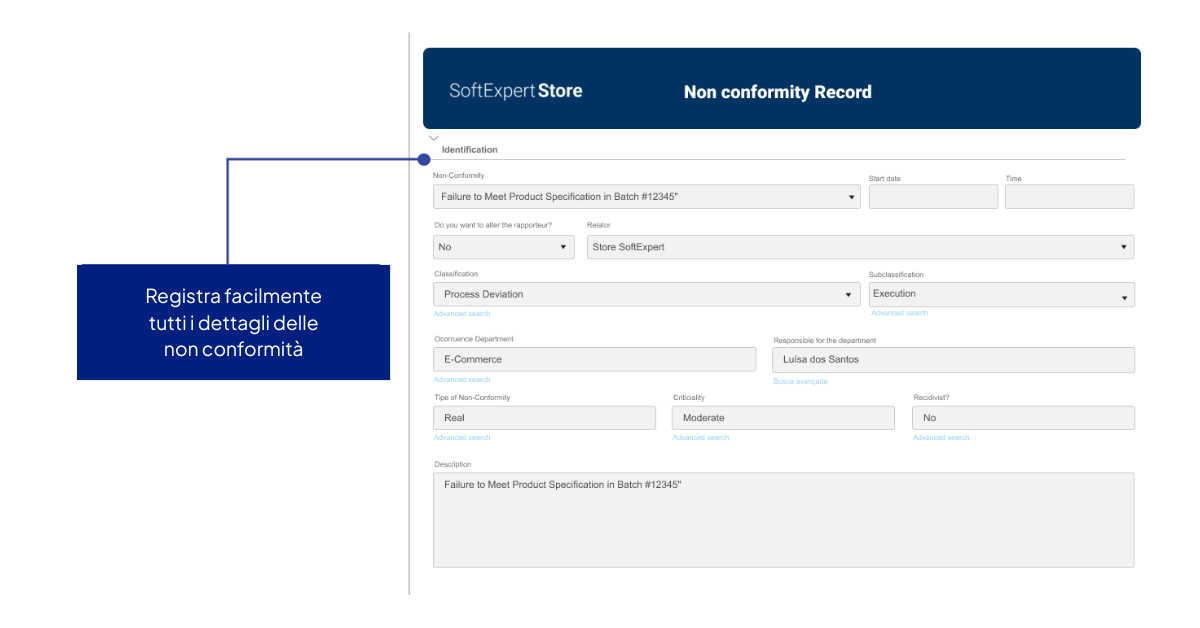Viewport: 1200px width, 628px height.
Task: Open the Classification dropdown showing Process Deviation
Action: click(646, 294)
